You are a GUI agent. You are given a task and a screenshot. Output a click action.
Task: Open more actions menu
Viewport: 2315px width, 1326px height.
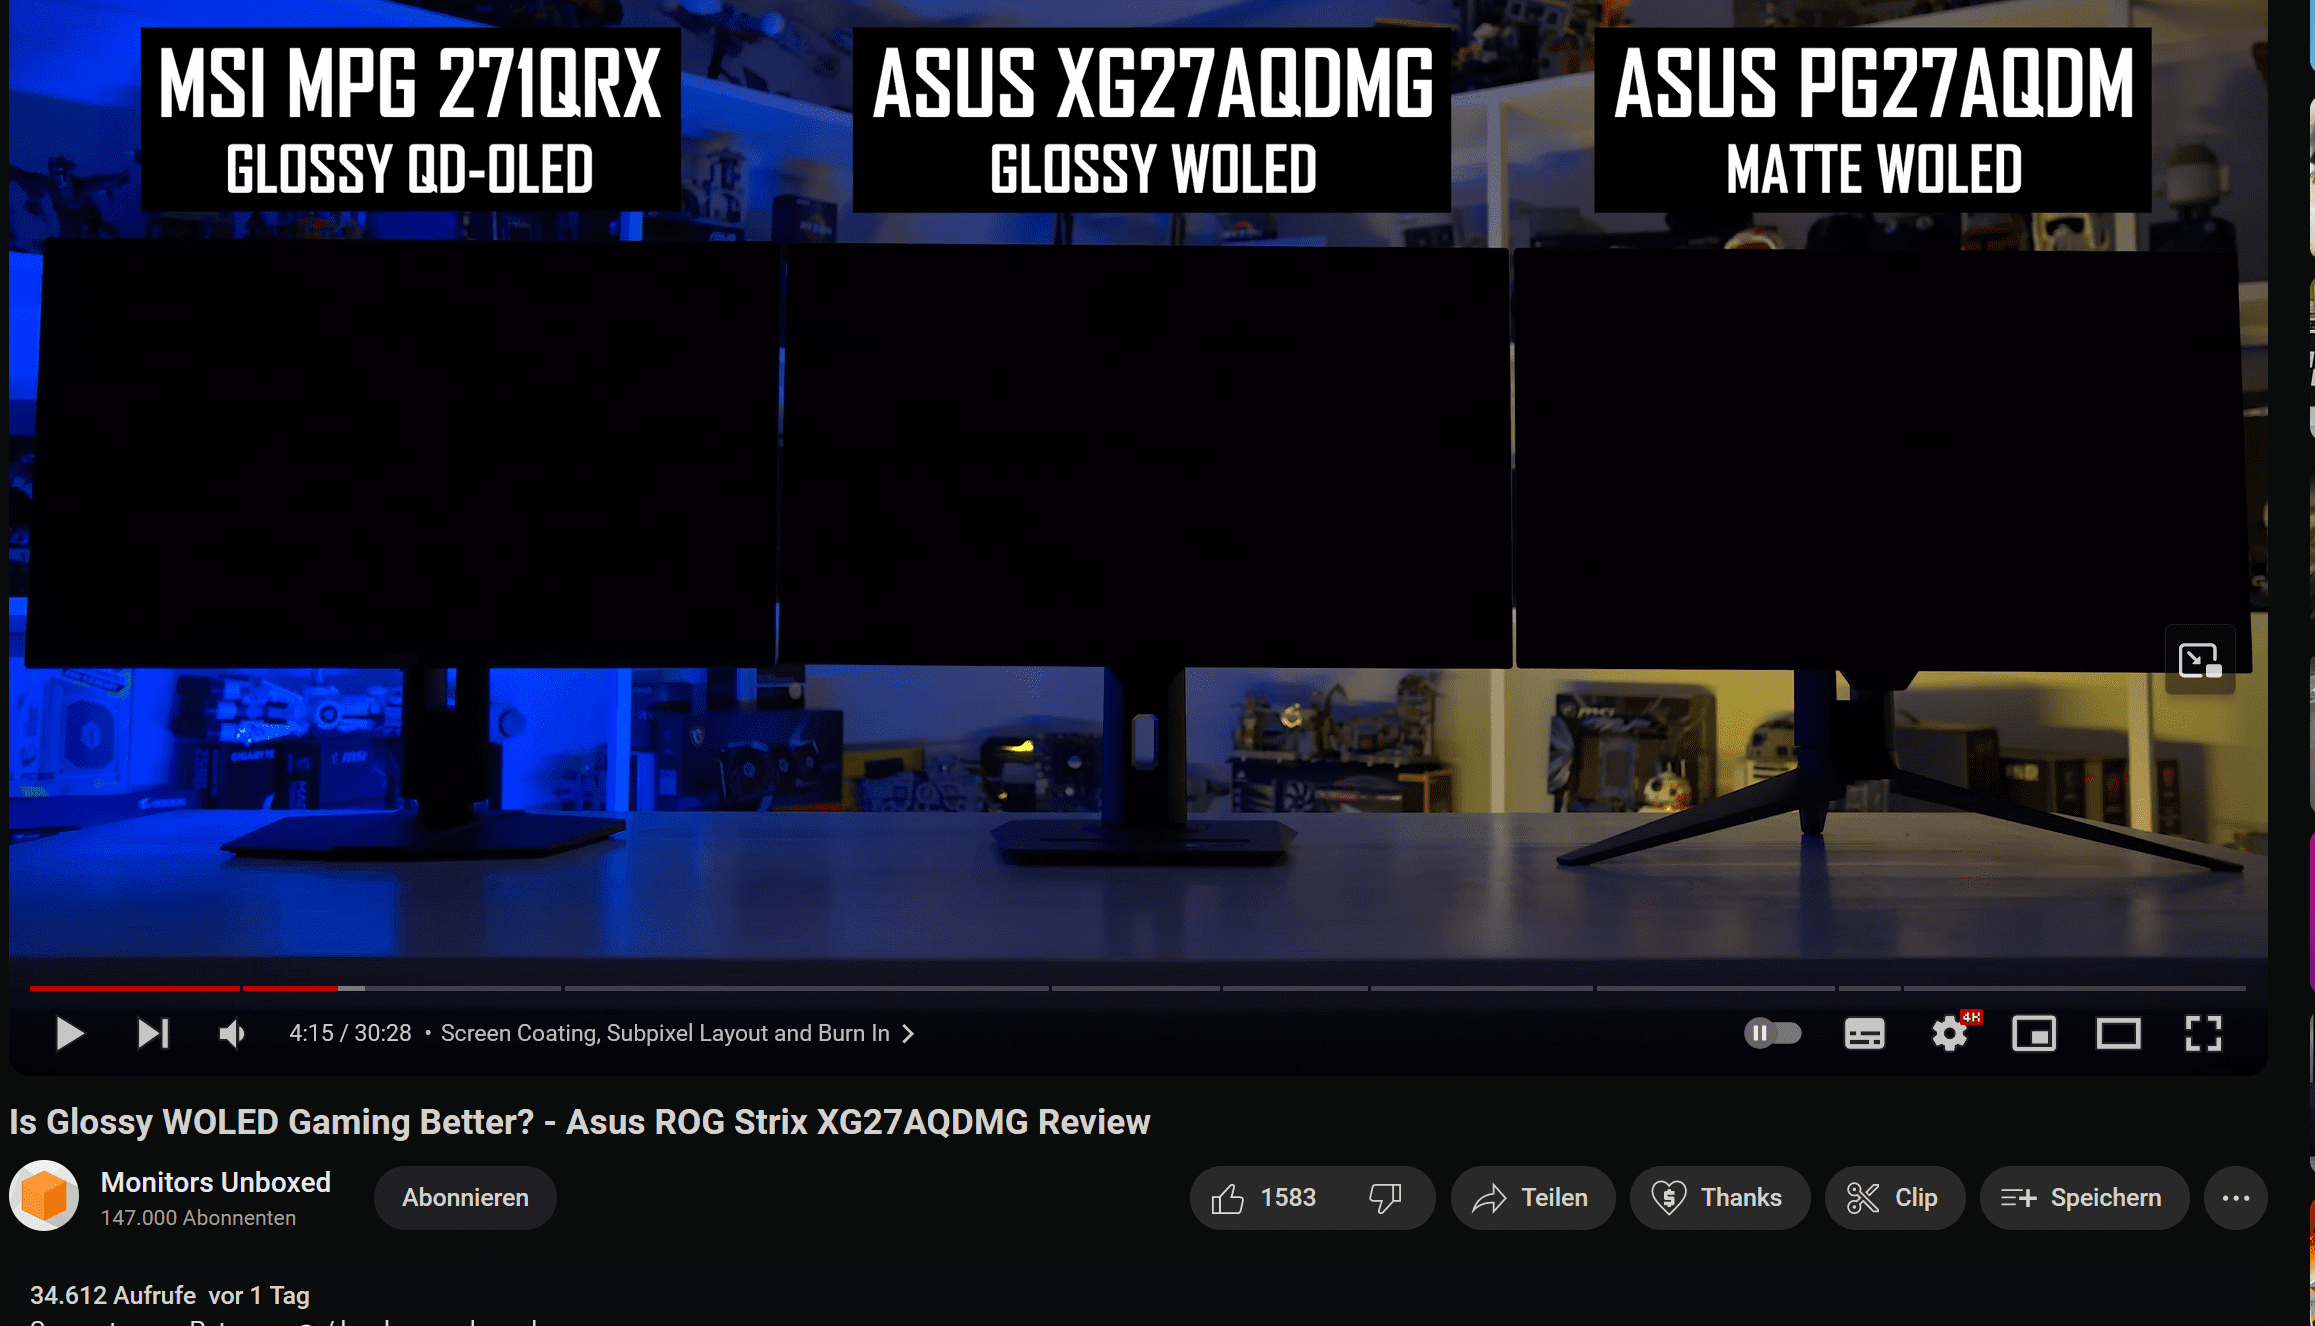(2236, 1197)
